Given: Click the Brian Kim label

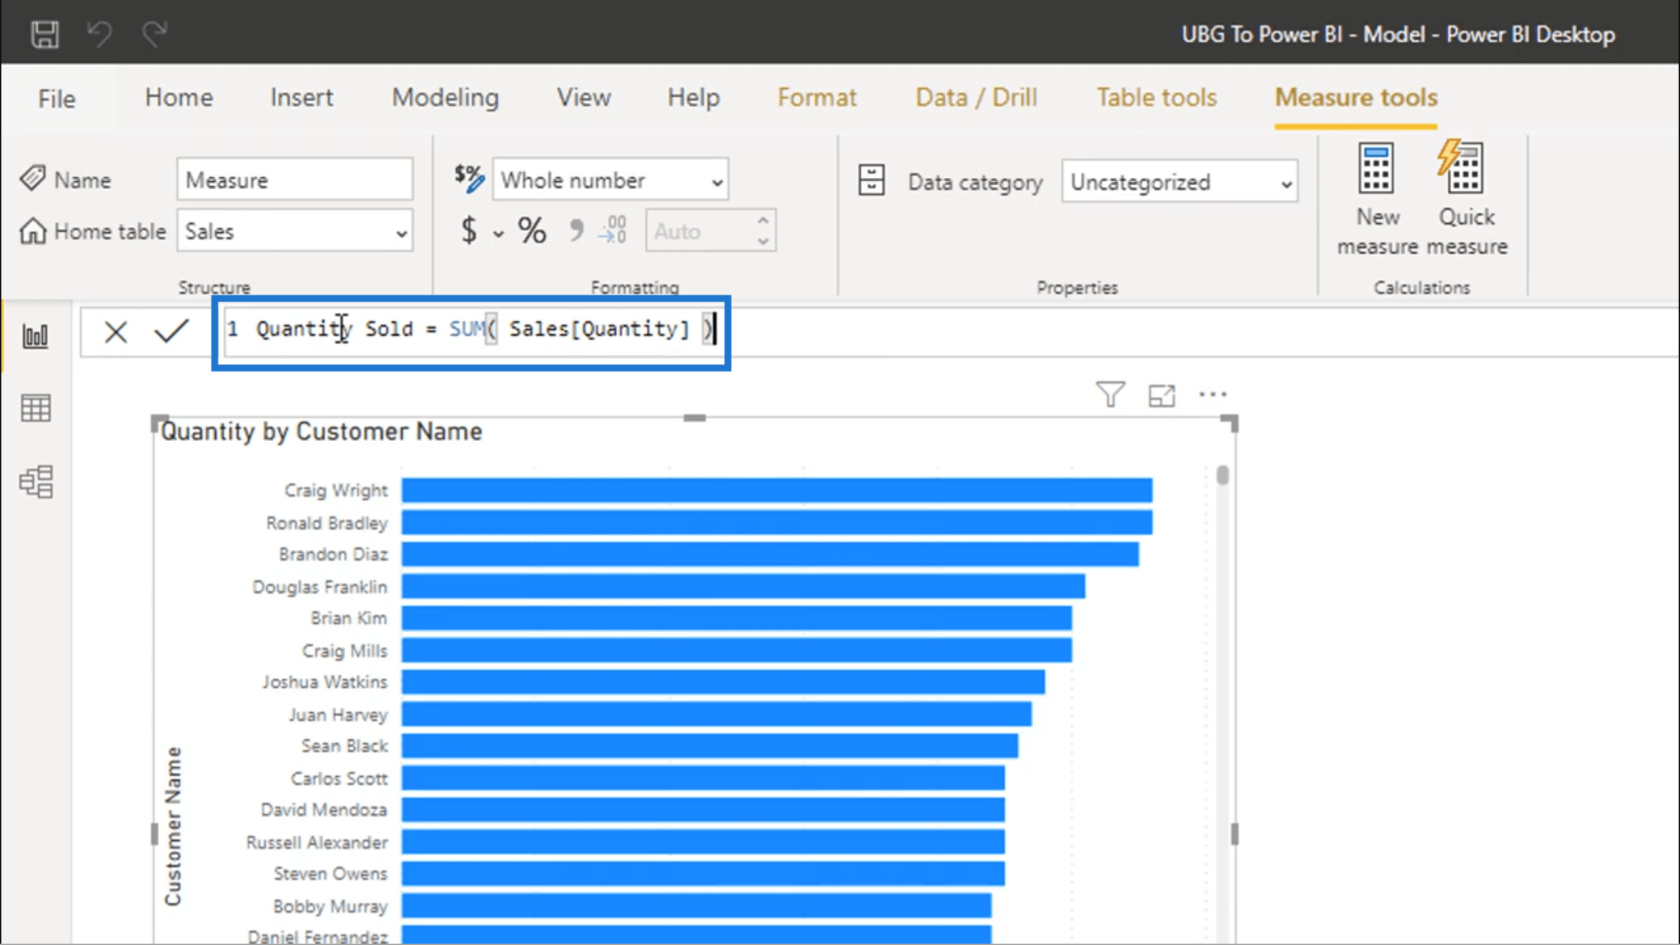Looking at the screenshot, I should coord(349,618).
